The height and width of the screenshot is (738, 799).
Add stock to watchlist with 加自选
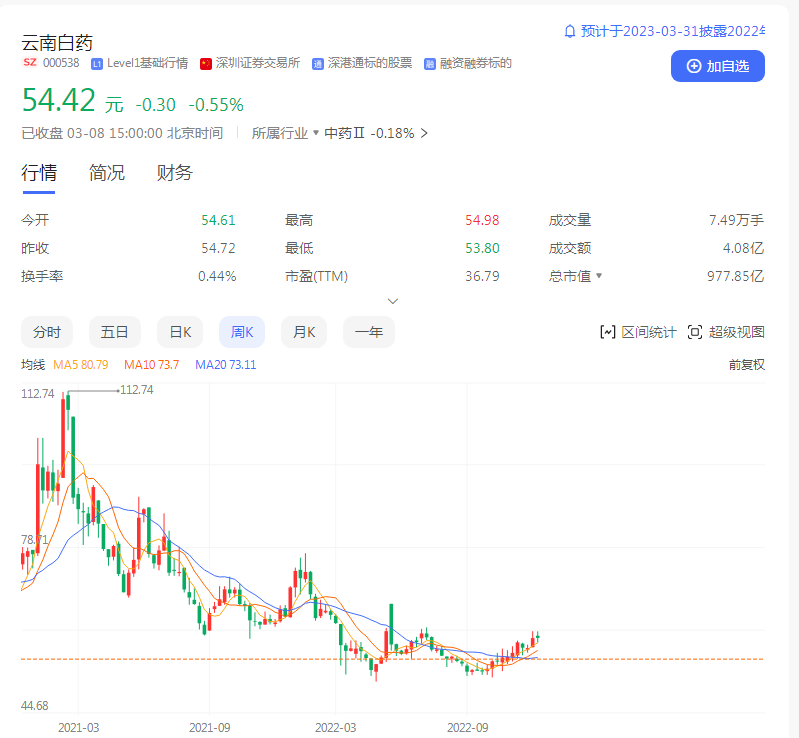point(717,66)
